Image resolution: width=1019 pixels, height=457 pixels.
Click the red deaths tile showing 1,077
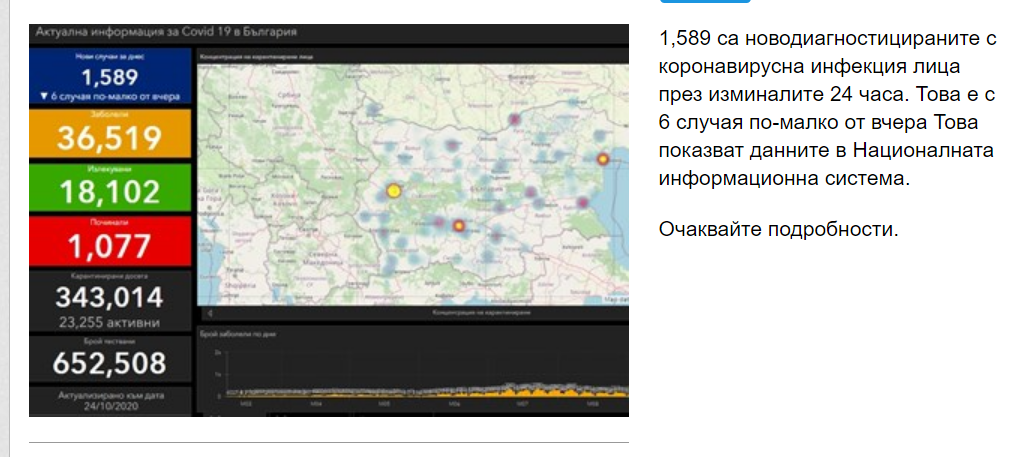click(x=110, y=241)
